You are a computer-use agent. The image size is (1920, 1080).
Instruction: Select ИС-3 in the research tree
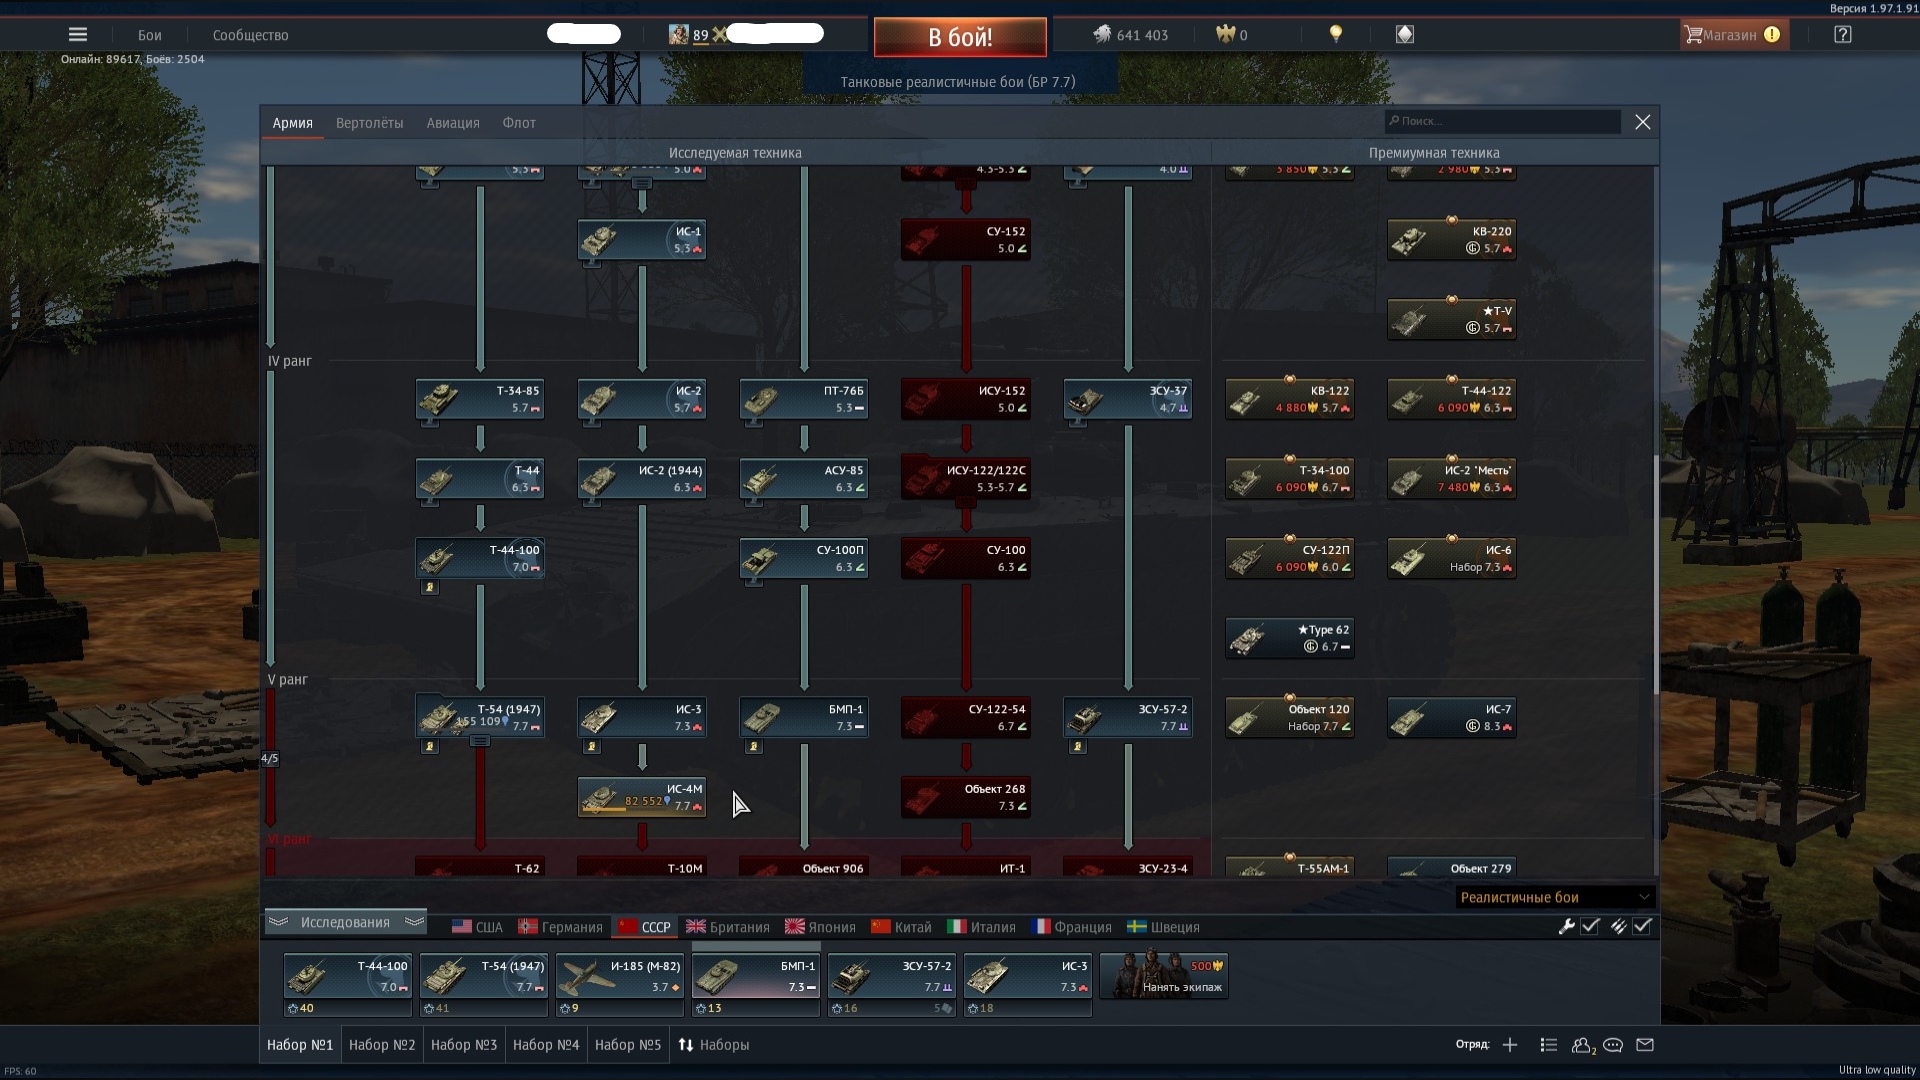[642, 718]
